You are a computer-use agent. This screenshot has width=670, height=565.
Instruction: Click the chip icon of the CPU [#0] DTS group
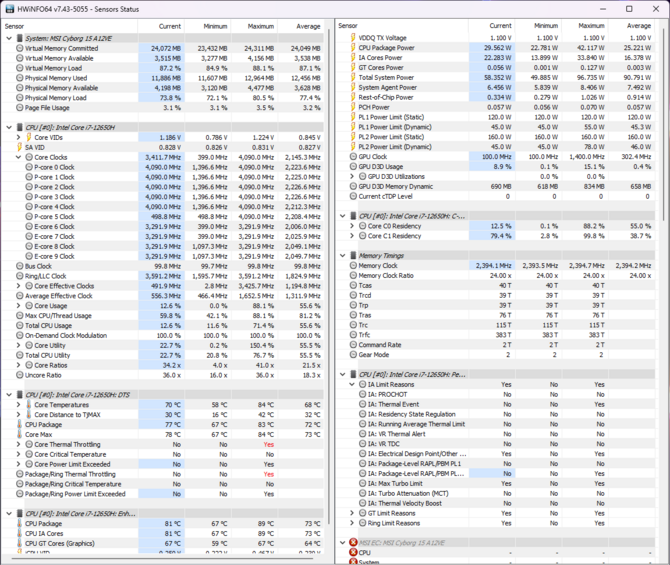19,394
